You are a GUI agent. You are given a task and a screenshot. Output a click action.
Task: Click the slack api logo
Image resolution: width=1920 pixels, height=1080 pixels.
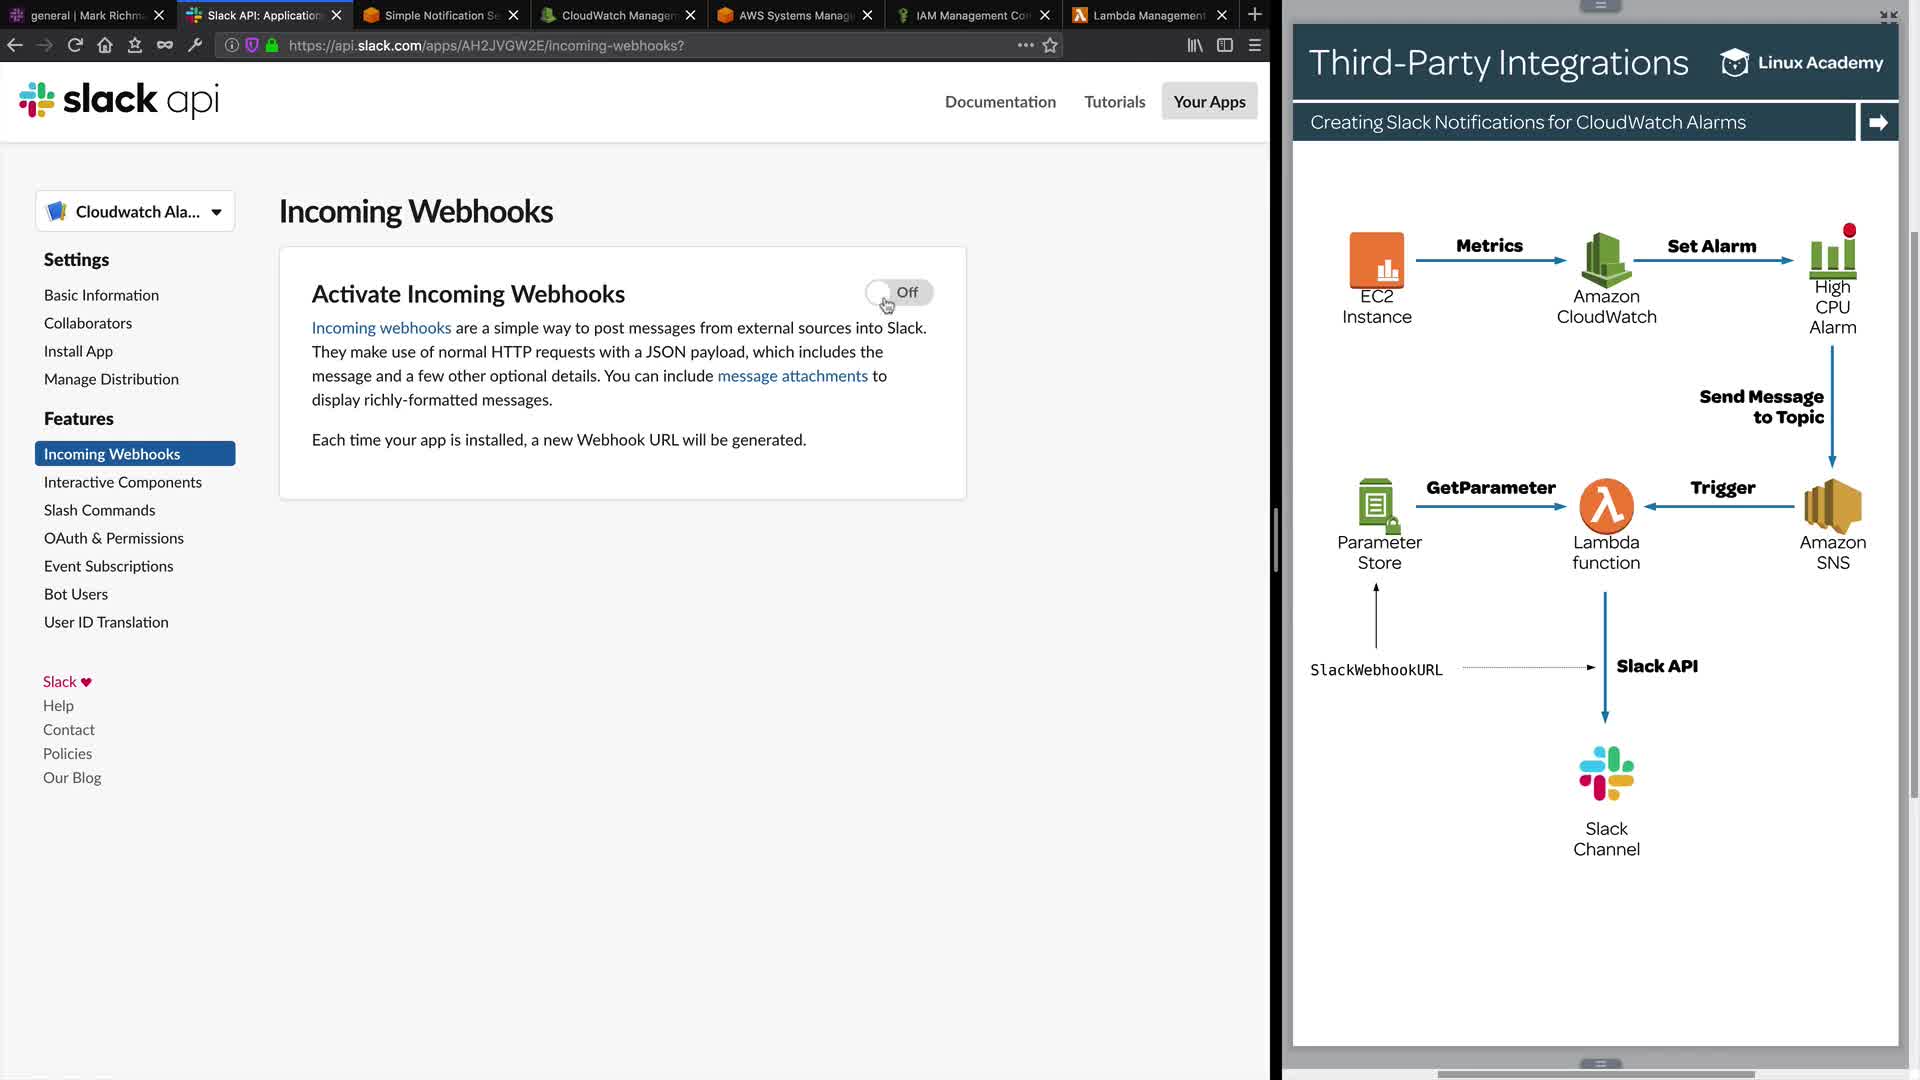[118, 100]
